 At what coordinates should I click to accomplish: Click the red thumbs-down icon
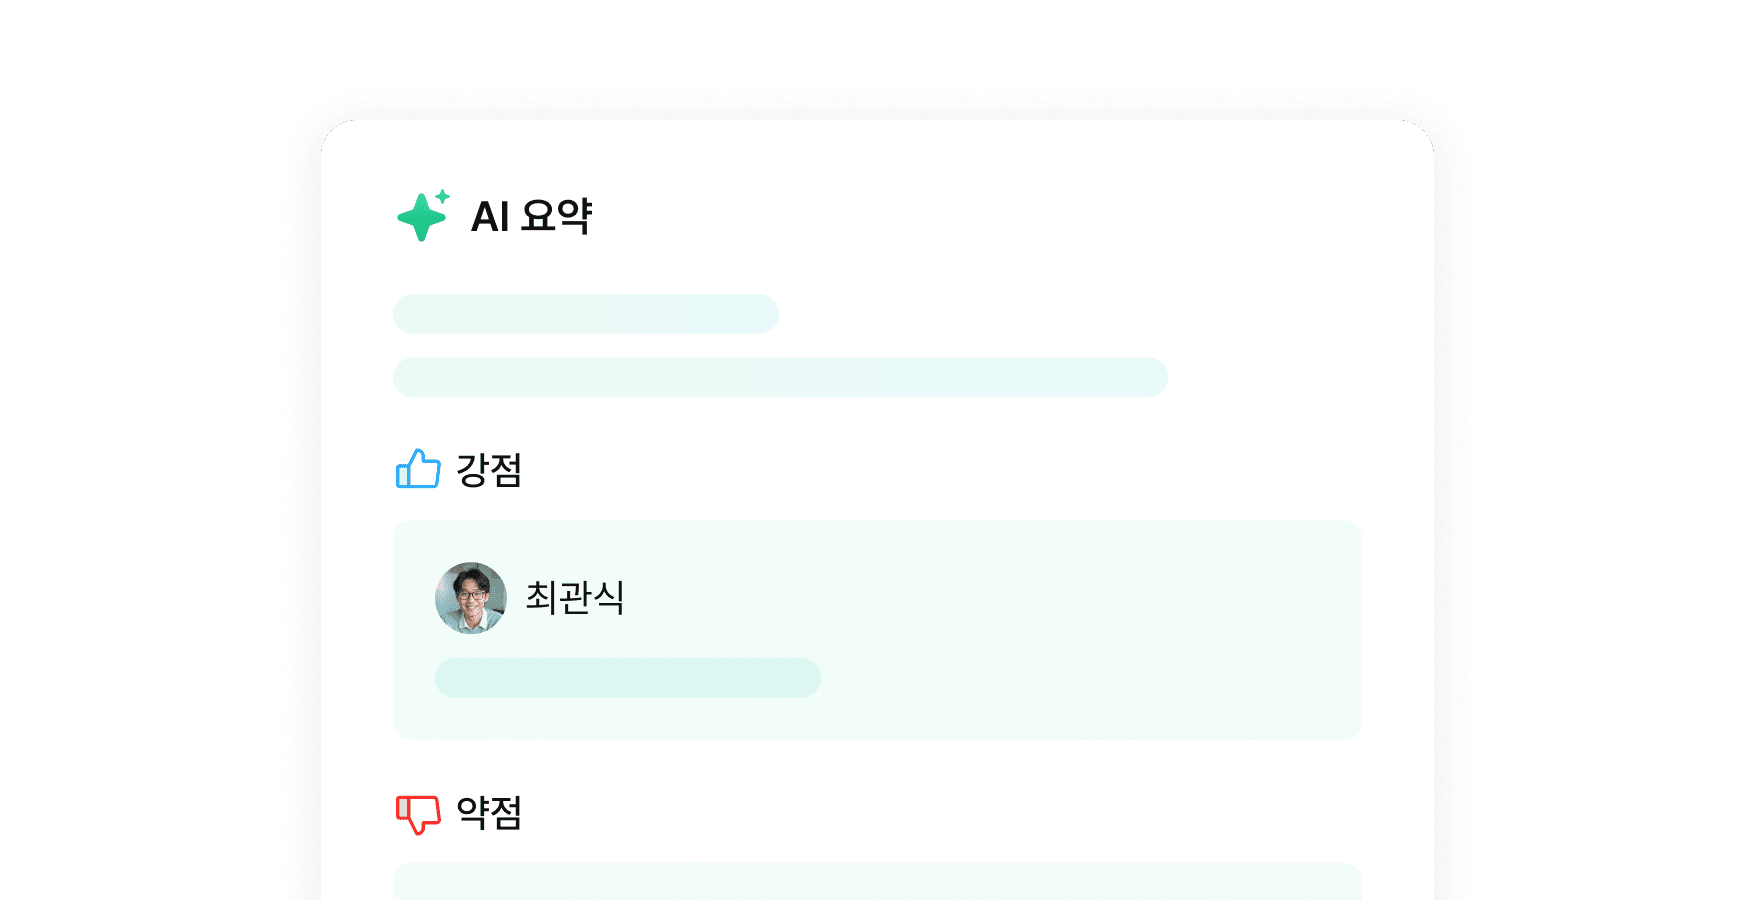click(x=418, y=813)
